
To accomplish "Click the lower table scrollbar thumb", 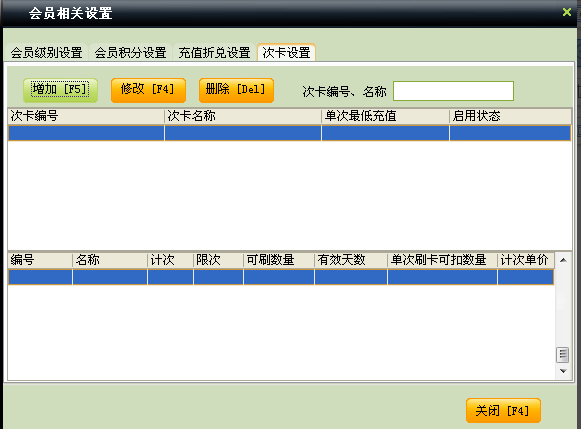I will (563, 355).
